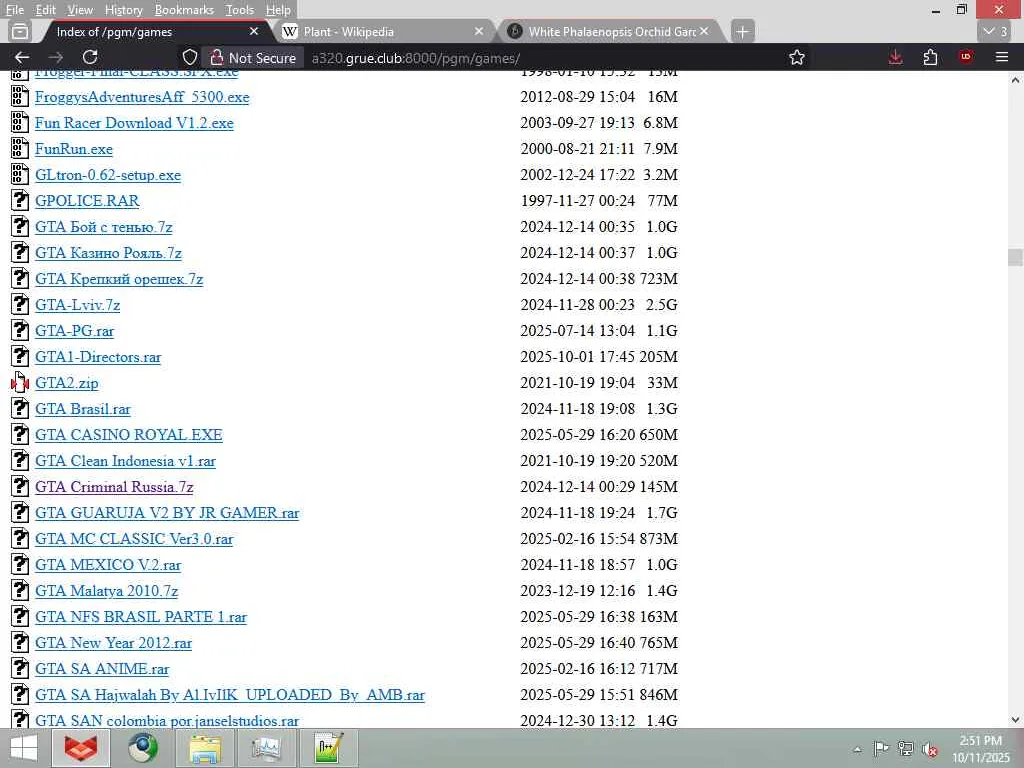Screen dimensions: 1024x768
Task: Bookmark this page with the star icon
Action: pos(797,57)
